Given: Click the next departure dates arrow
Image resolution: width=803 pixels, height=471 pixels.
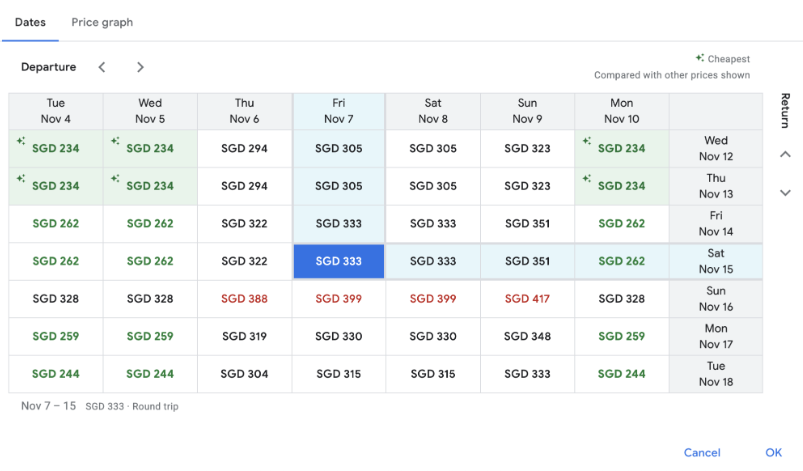Looking at the screenshot, I should point(140,67).
